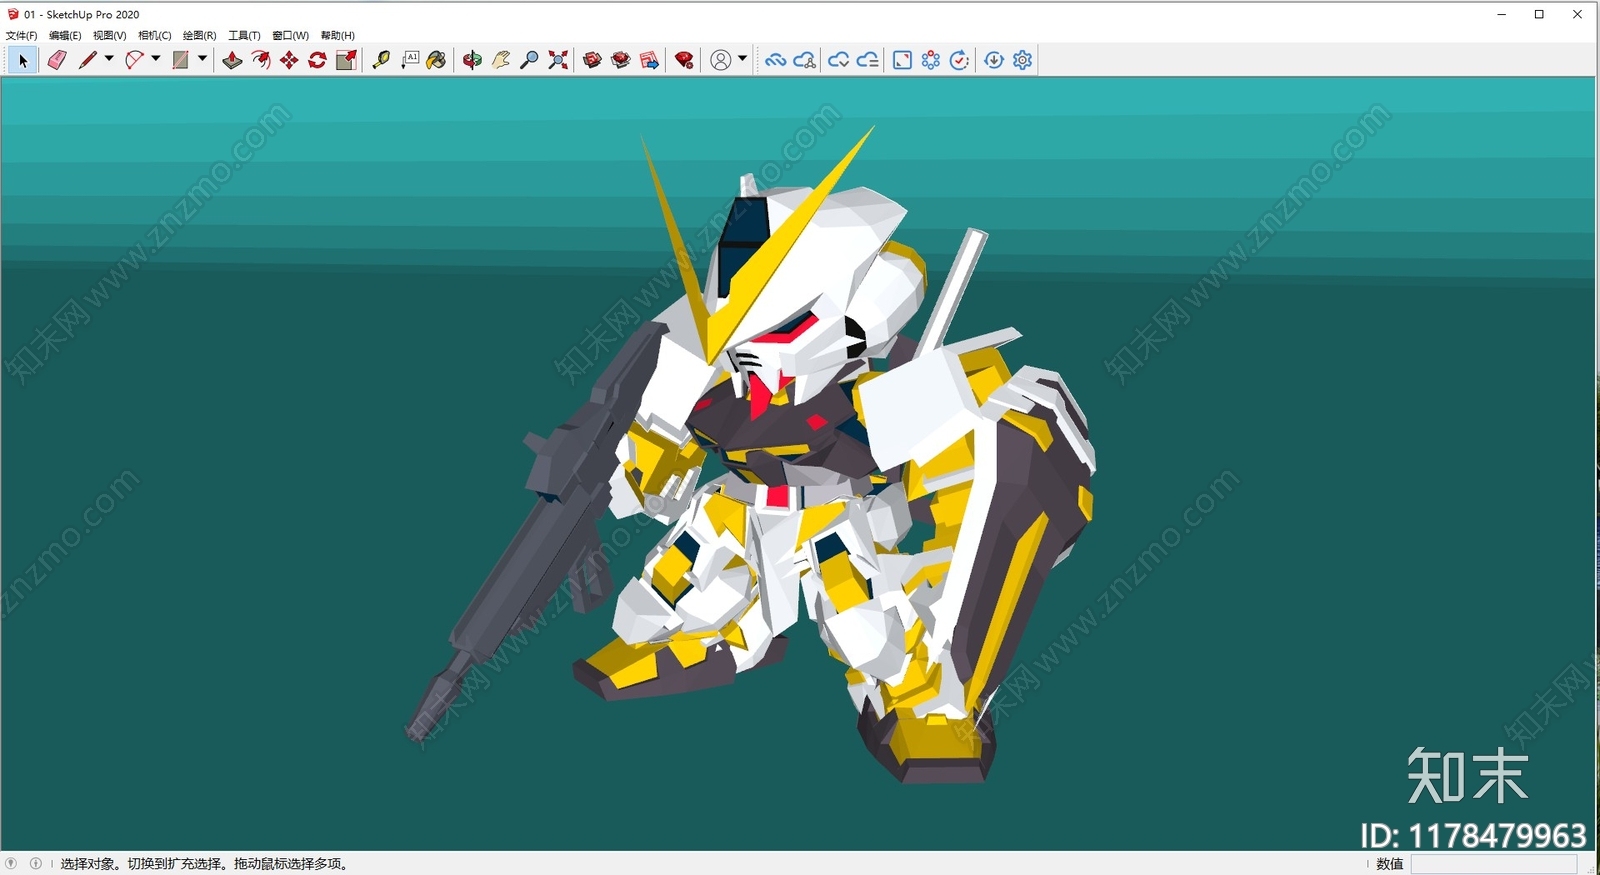
Task: Open the 3D Warehouse icon
Action: pos(592,60)
